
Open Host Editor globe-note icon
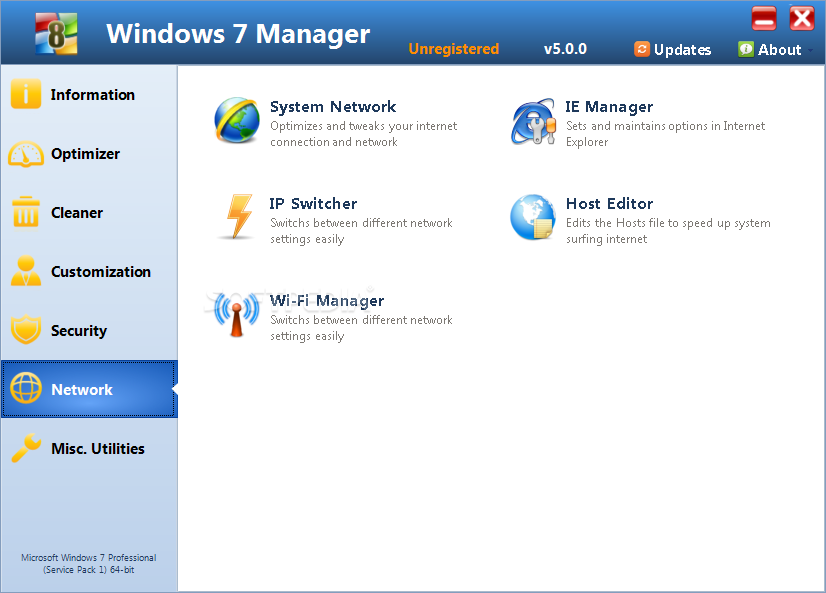[533, 217]
